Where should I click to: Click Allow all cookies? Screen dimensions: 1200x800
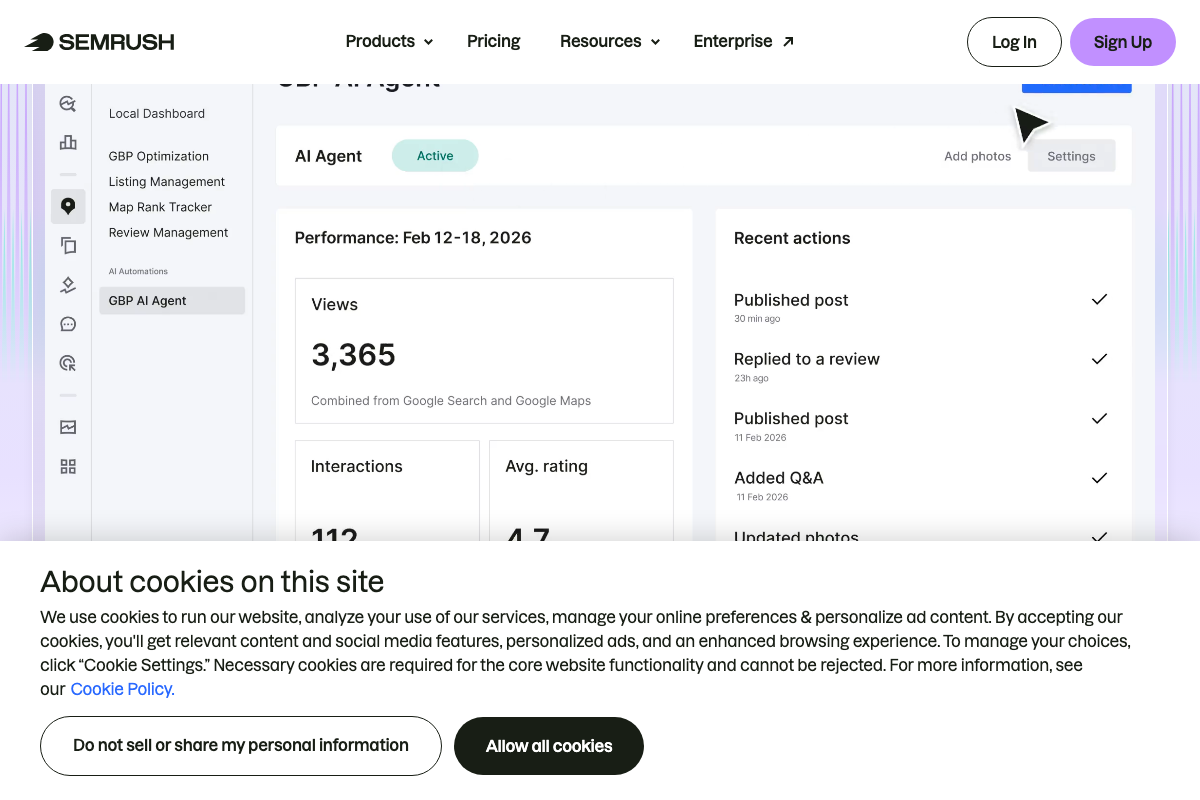pyautogui.click(x=549, y=746)
